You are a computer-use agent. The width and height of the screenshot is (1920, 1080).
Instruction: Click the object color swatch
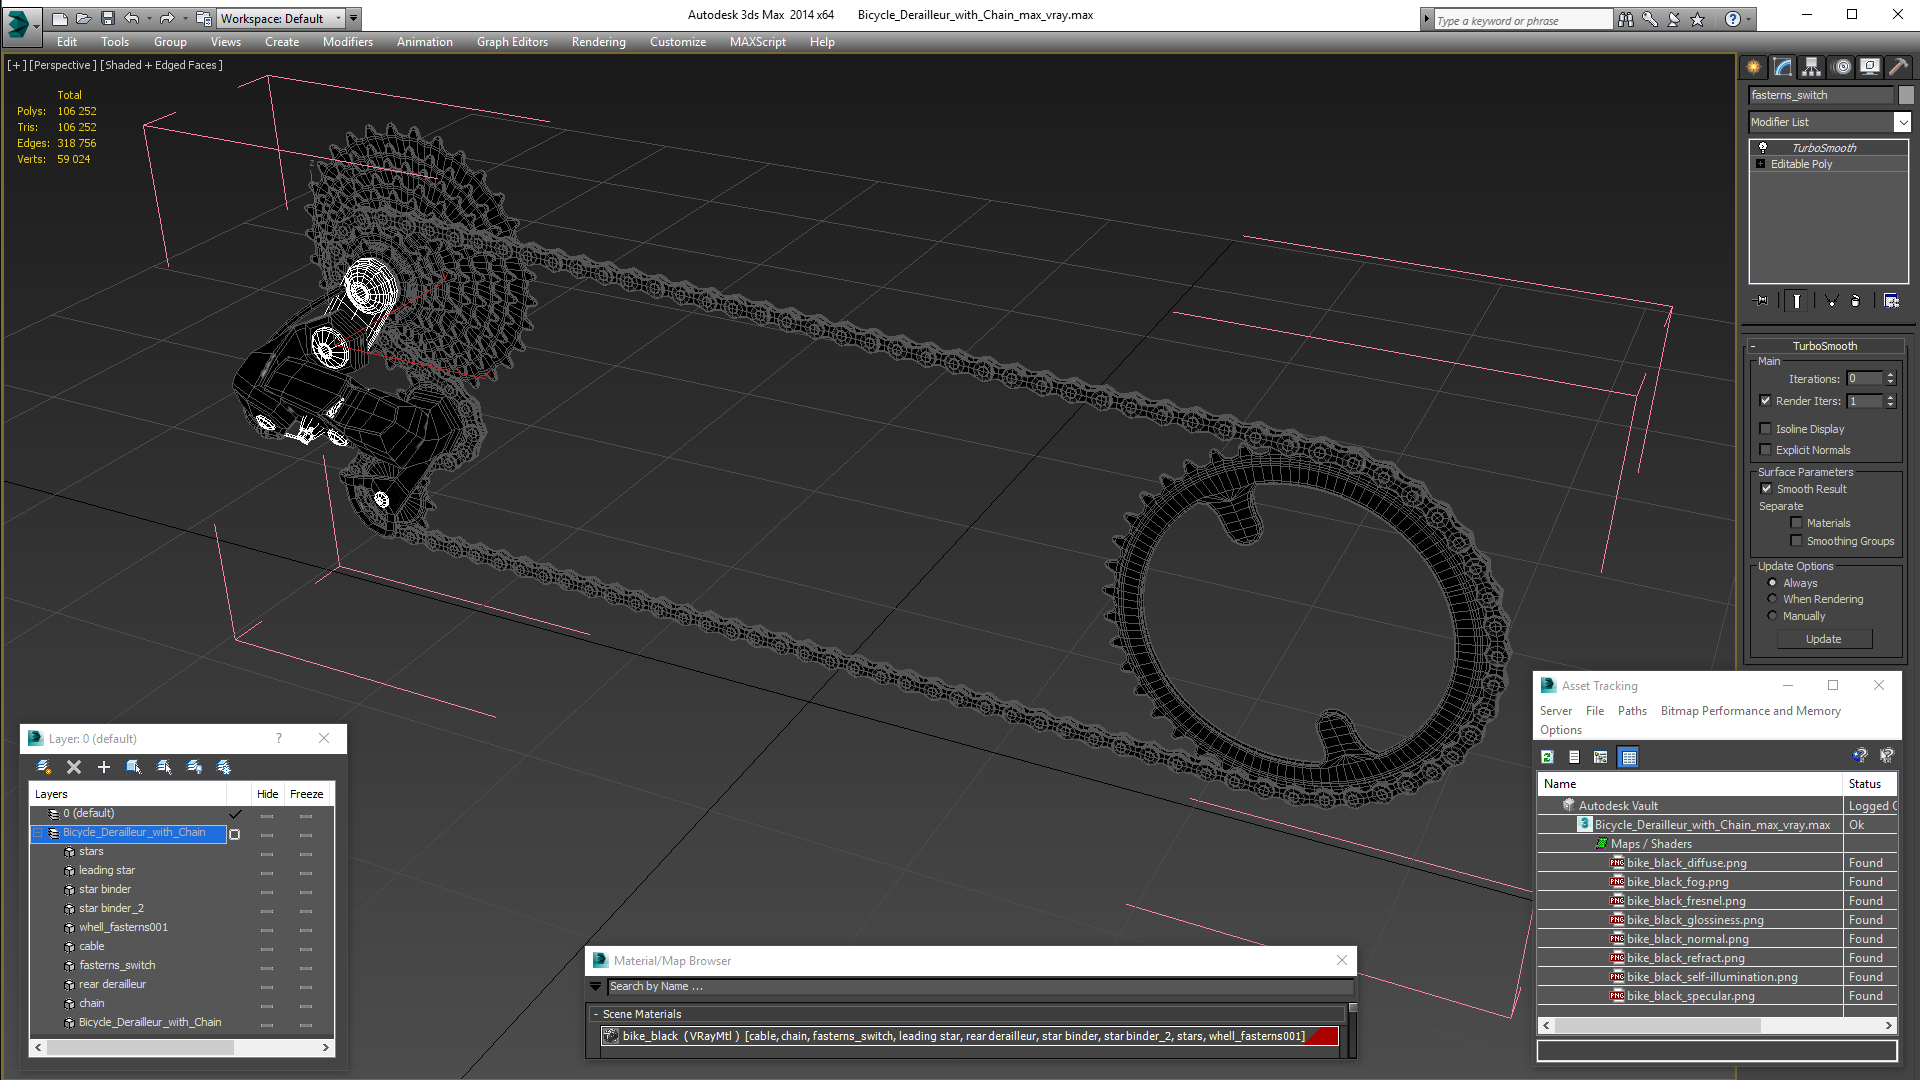(x=1906, y=95)
